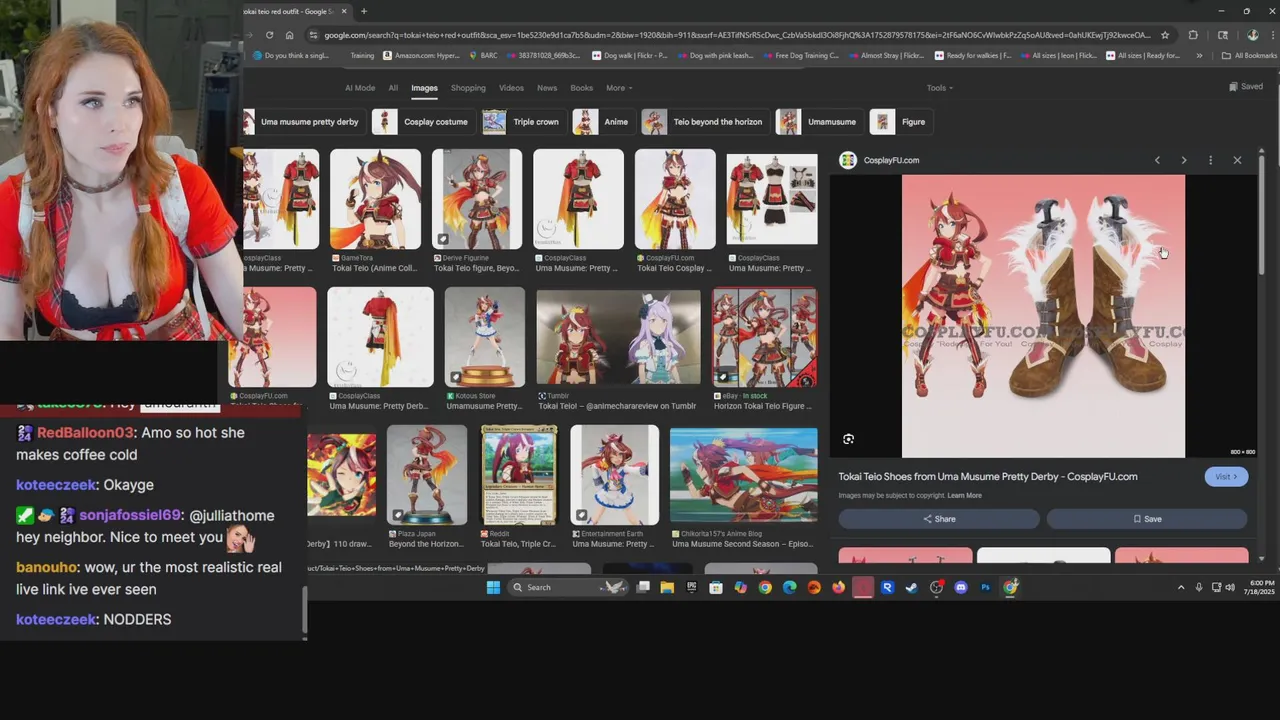This screenshot has height=720, width=1280.
Task: Open All Bookmarks folder
Action: click(x=1249, y=56)
